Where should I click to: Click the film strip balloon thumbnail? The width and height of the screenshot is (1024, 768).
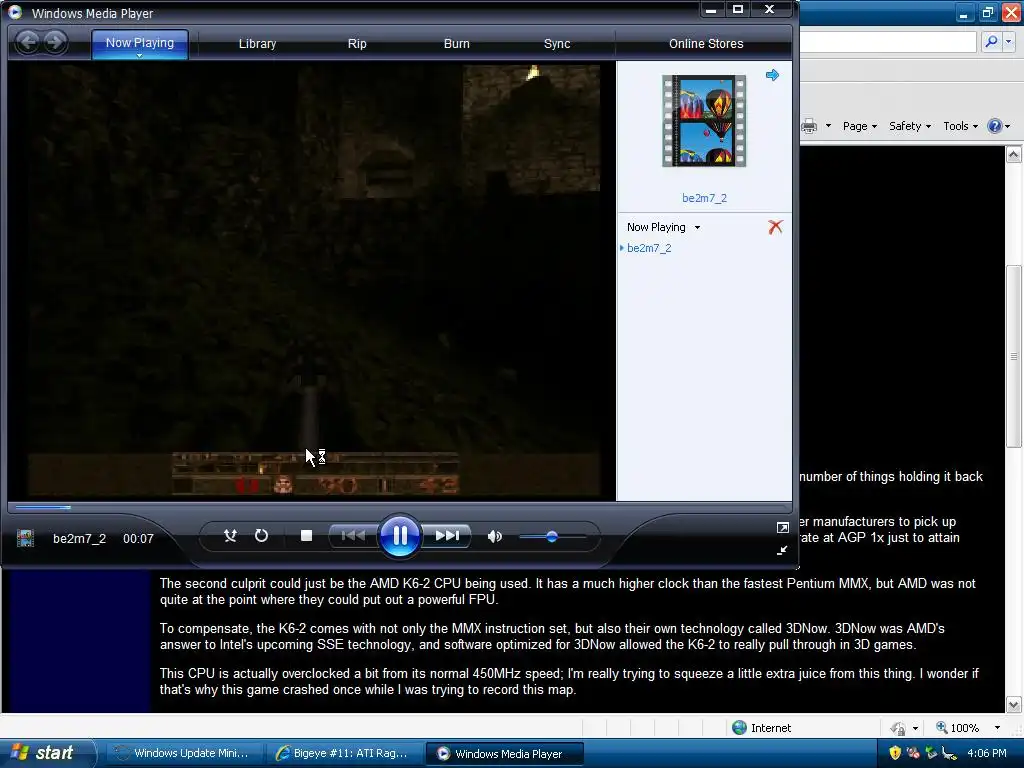[x=704, y=121]
